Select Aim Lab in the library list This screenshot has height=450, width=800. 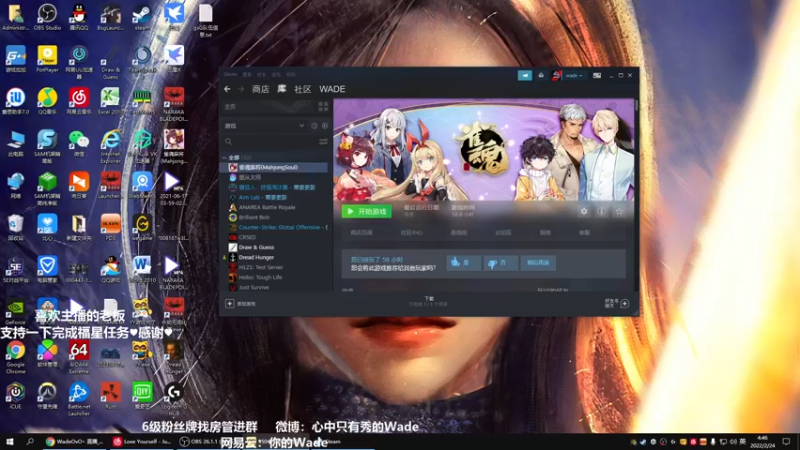(276, 197)
